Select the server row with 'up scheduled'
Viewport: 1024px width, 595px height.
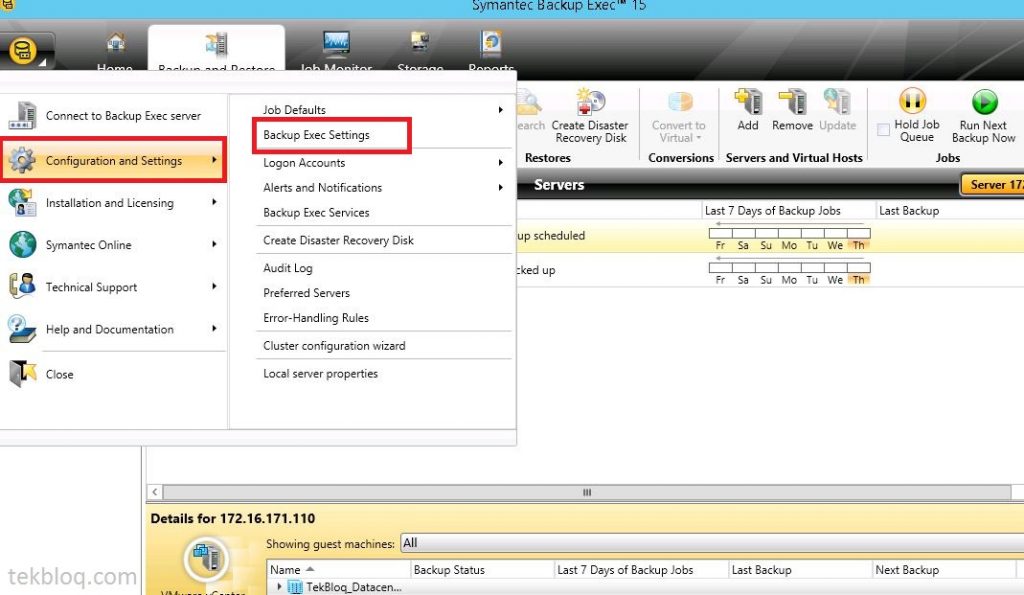[770, 236]
